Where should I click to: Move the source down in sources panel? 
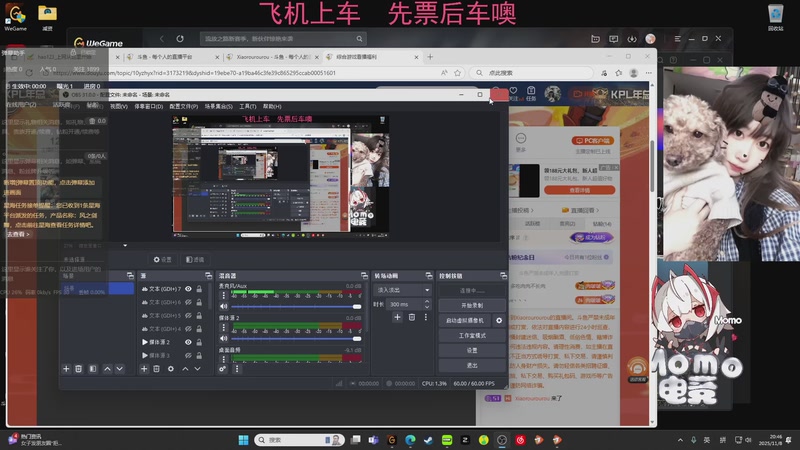pyautogui.click(x=197, y=369)
